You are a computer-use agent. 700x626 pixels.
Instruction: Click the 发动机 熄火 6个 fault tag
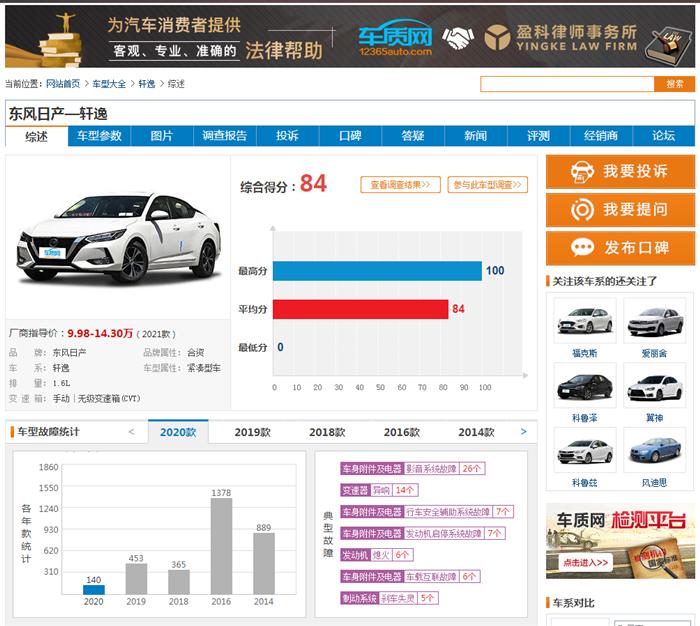click(377, 555)
